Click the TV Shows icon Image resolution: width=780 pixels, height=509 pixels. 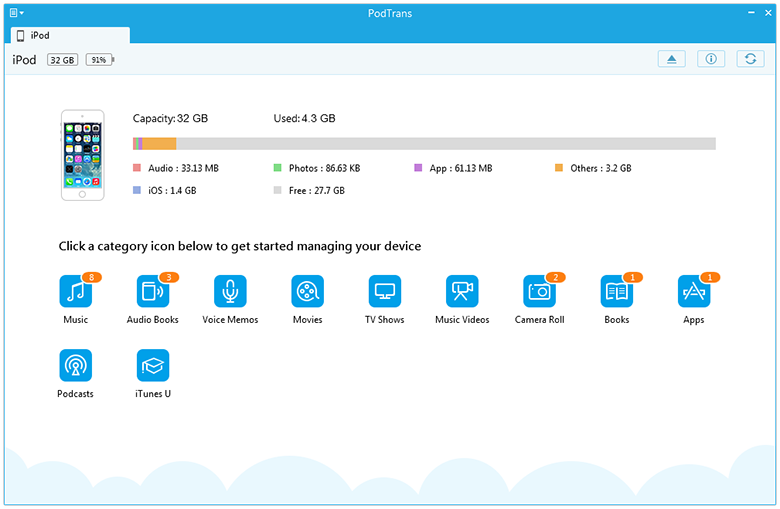point(385,291)
